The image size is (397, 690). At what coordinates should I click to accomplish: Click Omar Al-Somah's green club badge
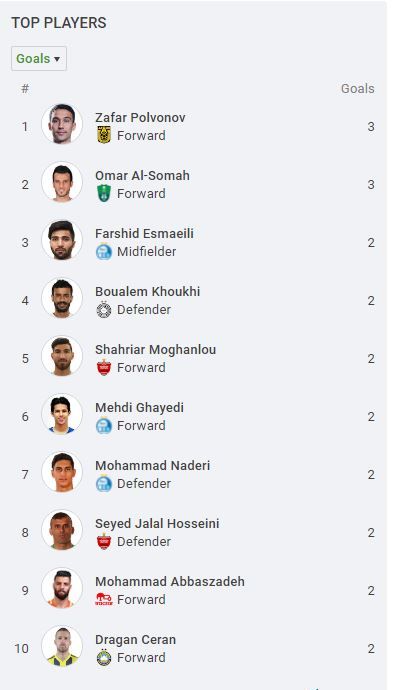click(x=104, y=193)
